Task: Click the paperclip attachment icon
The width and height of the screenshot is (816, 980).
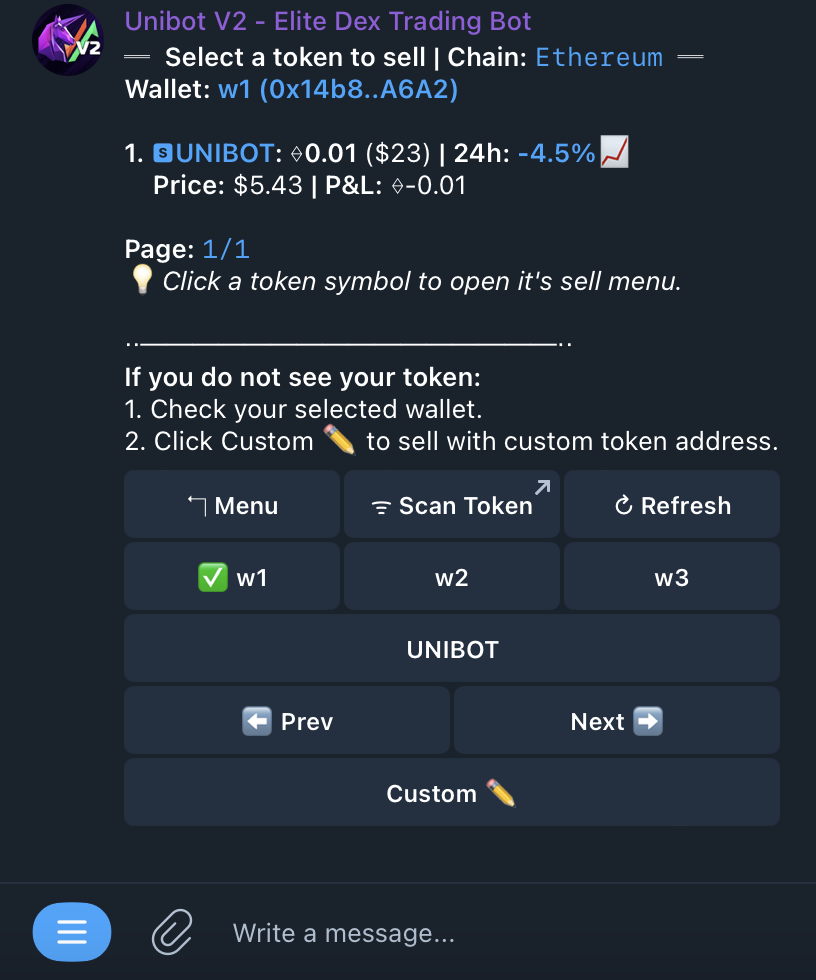Action: (172, 932)
